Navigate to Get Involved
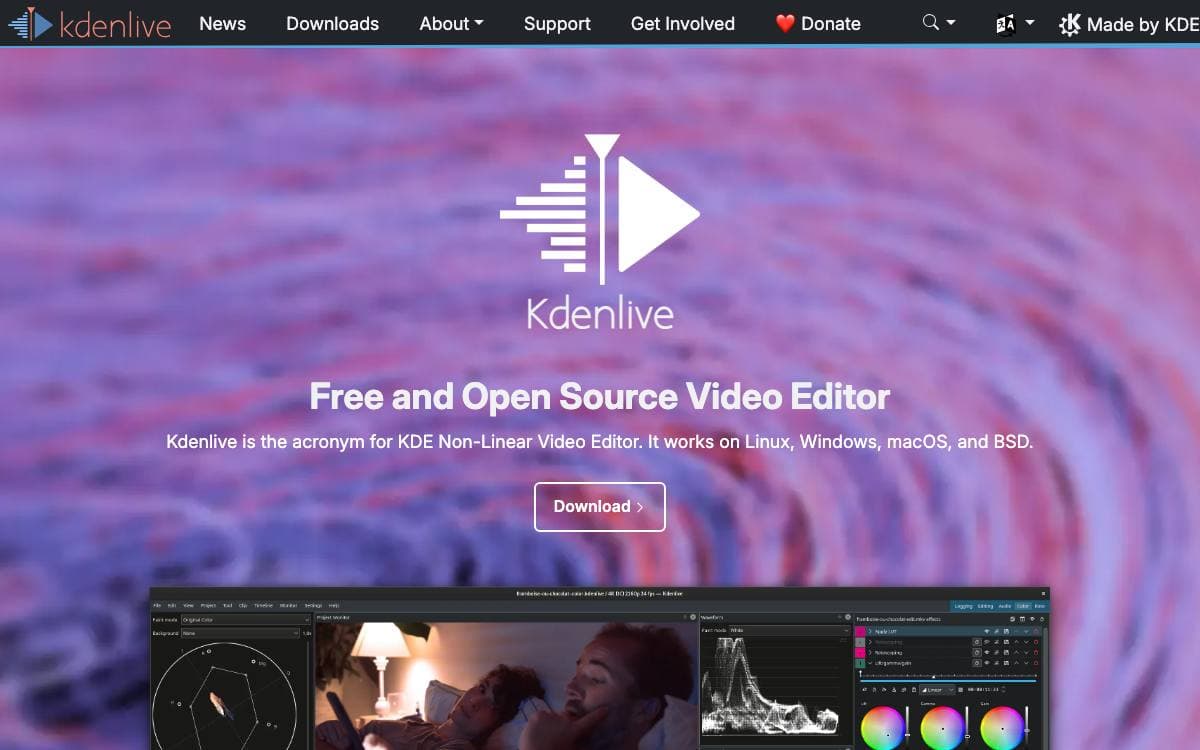The width and height of the screenshot is (1200, 750). [683, 23]
